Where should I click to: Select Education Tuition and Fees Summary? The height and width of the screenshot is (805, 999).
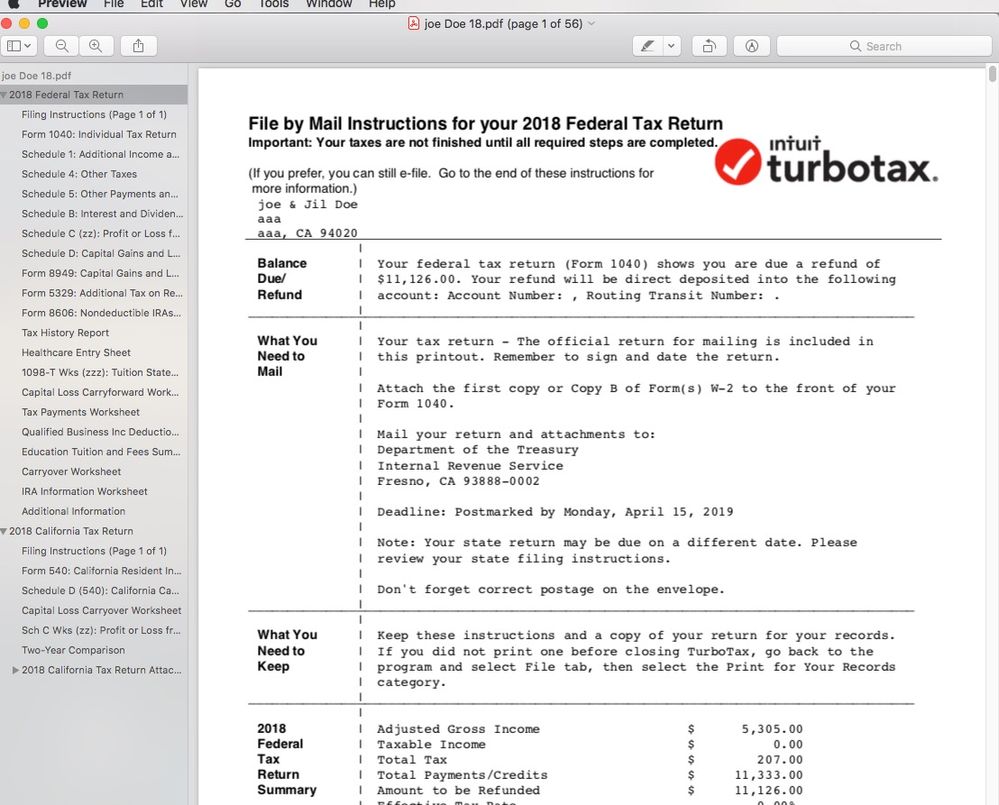pos(101,452)
